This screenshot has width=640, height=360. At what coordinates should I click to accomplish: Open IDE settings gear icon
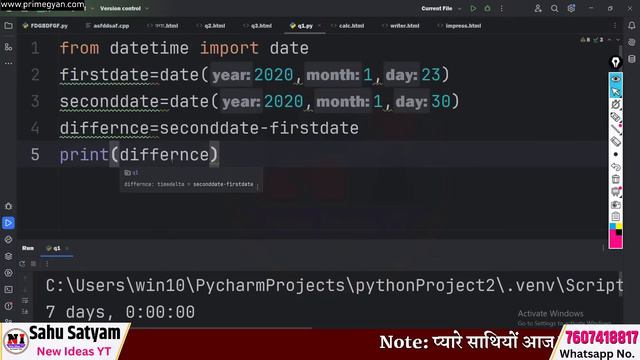(x=571, y=8)
